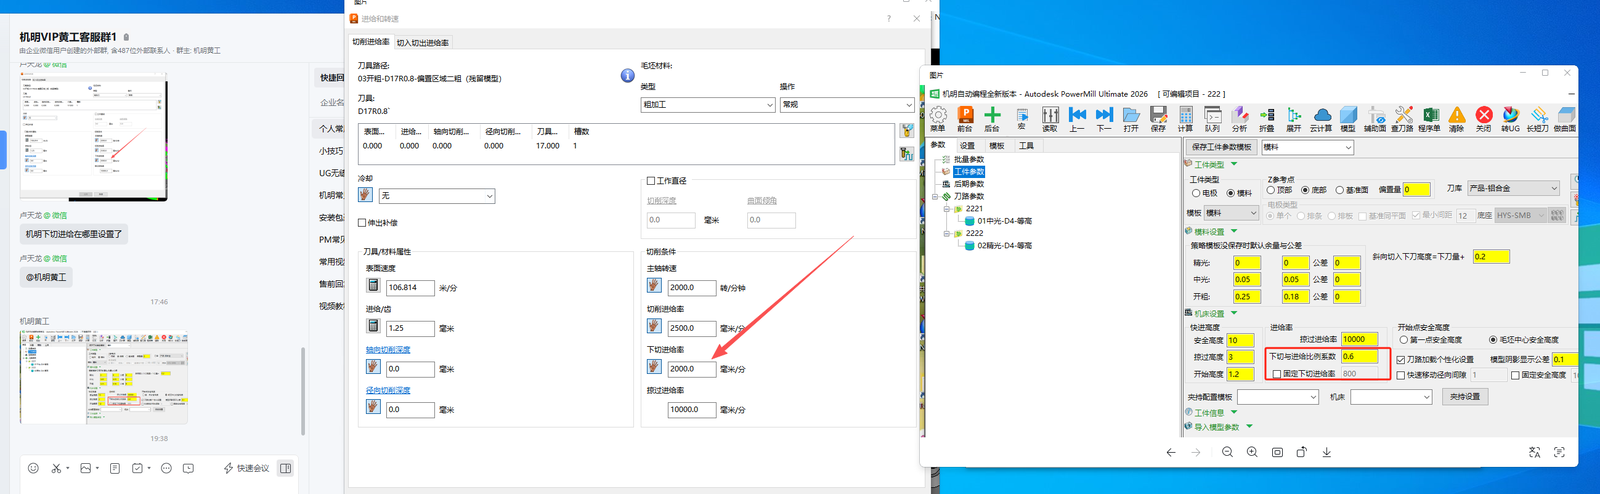Click the download arrow in image viewer

1327,452
